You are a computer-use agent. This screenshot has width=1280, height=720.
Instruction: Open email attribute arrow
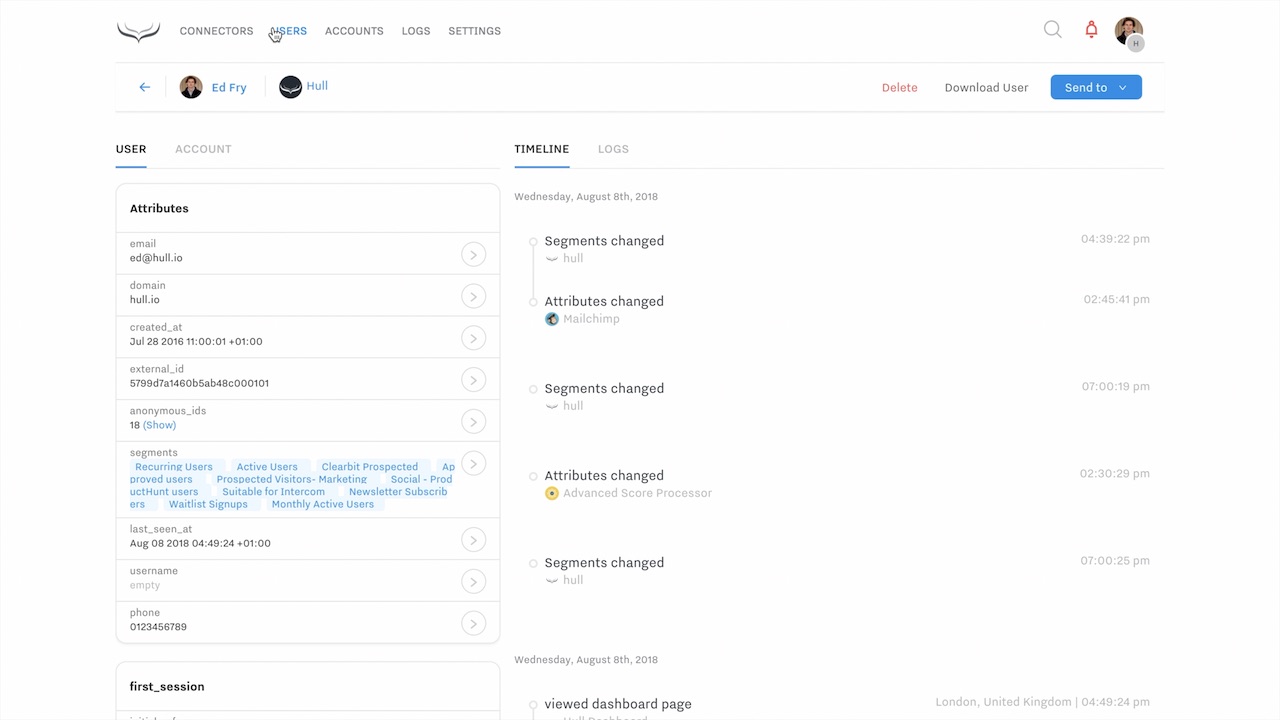tap(473, 254)
